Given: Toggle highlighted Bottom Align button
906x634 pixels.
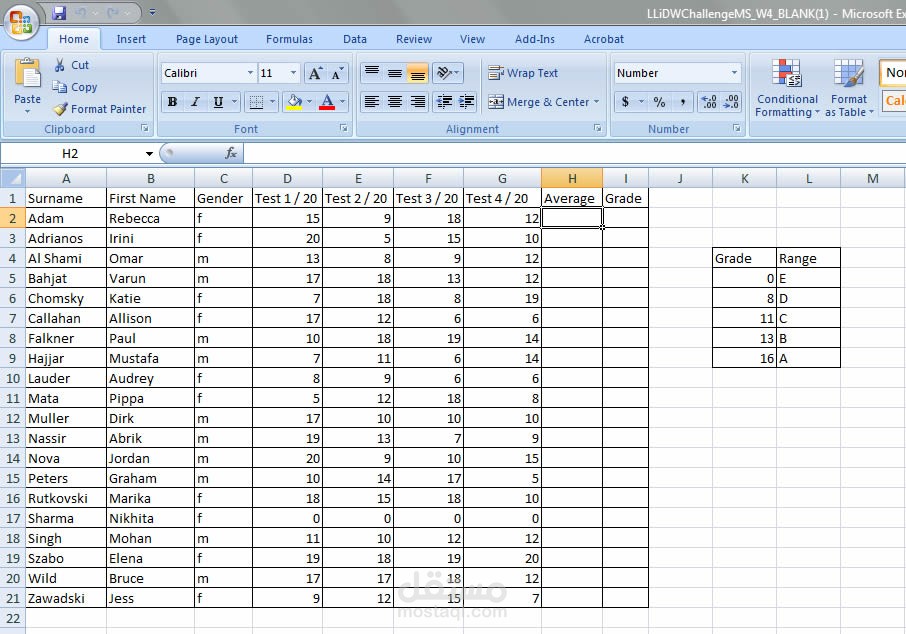Looking at the screenshot, I should [x=417, y=73].
